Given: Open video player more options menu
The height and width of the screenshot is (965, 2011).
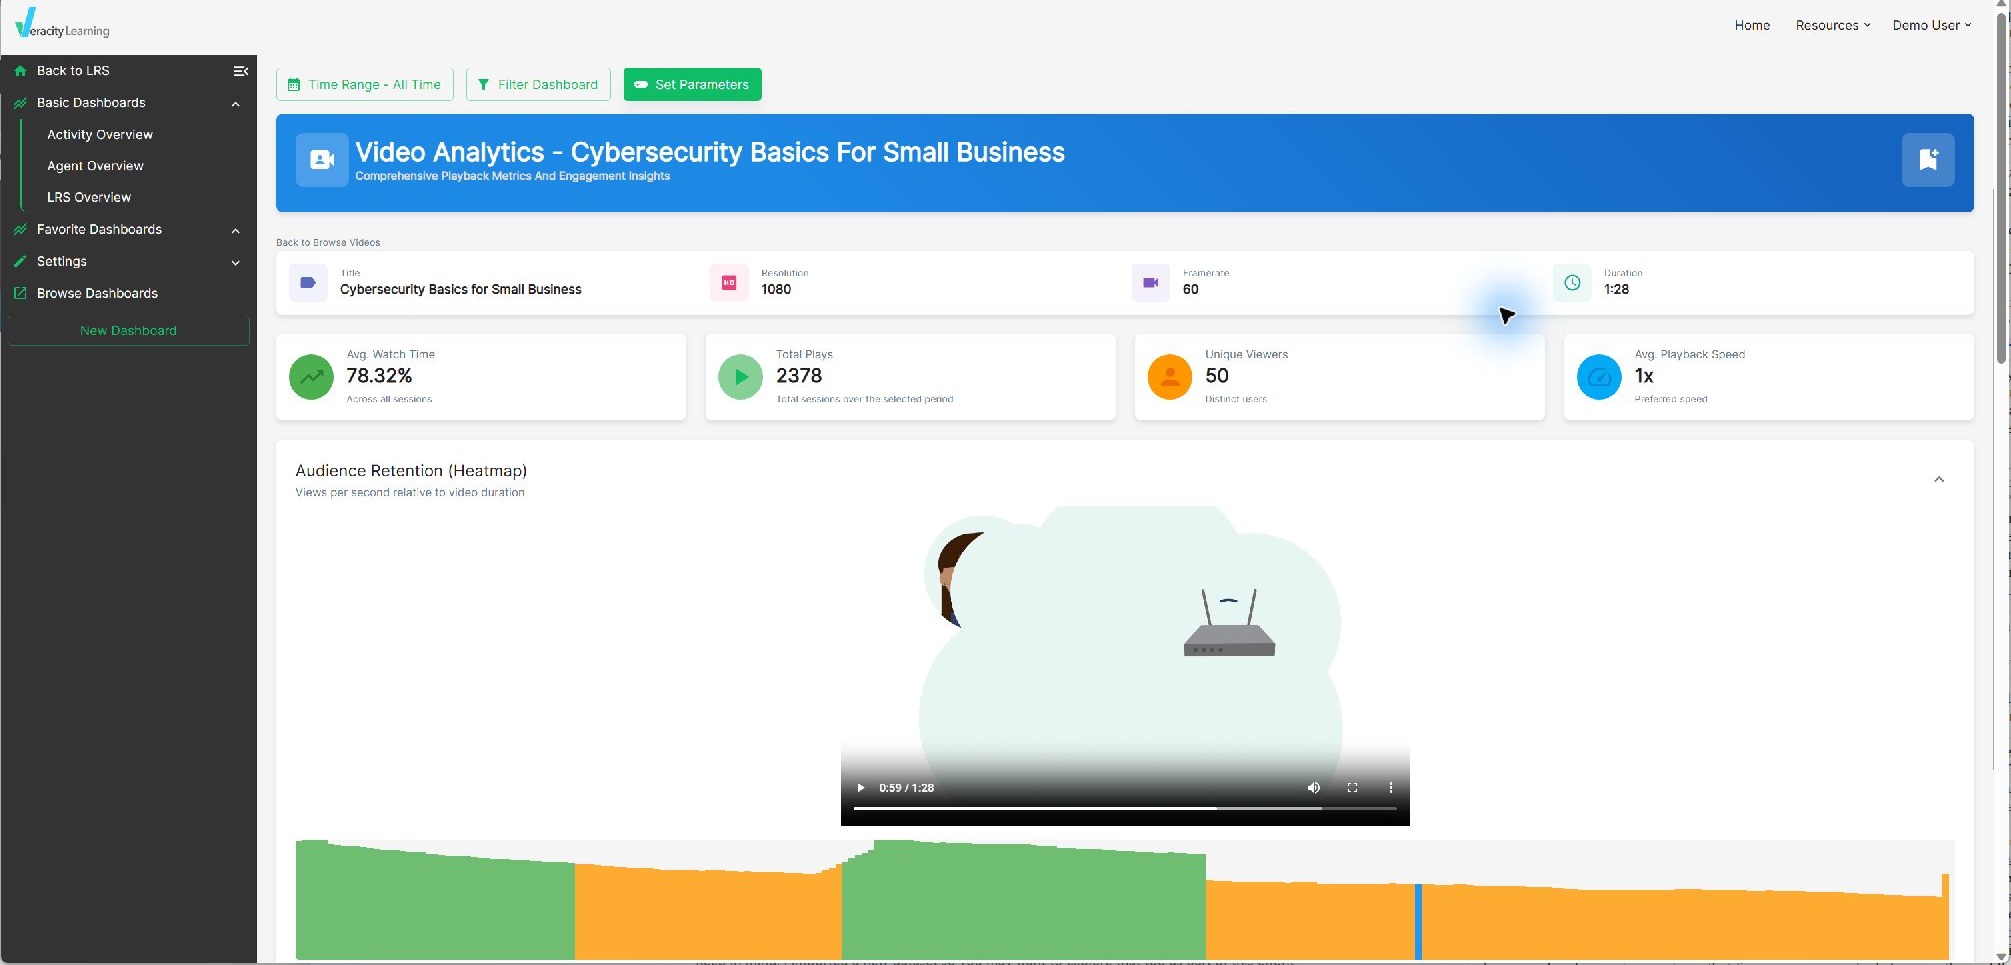Looking at the screenshot, I should pos(1390,788).
